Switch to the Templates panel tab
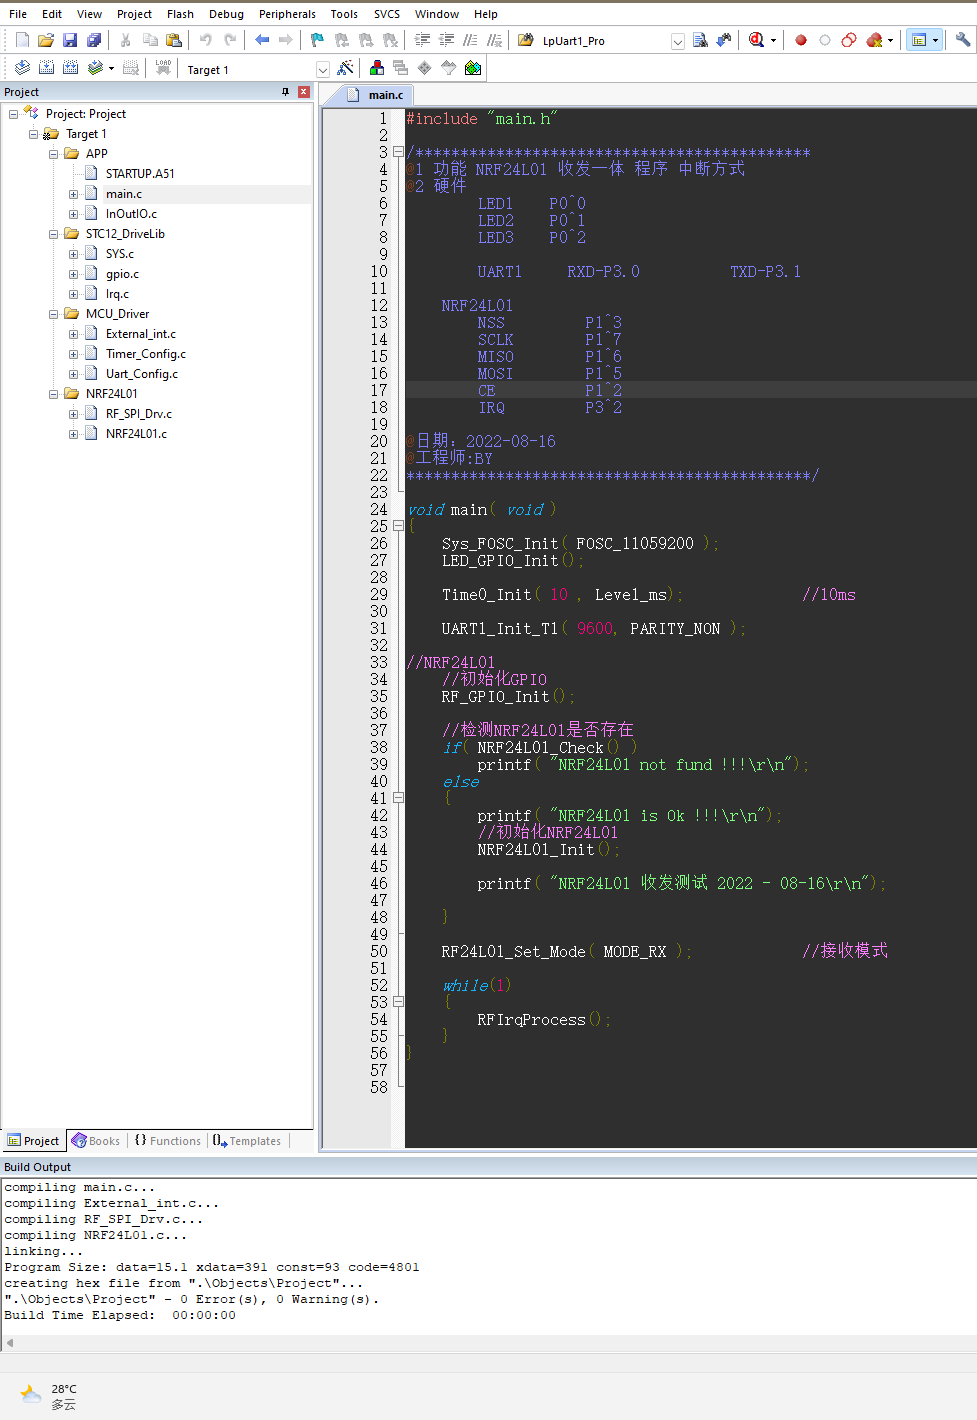The width and height of the screenshot is (977, 1420). [247, 1141]
